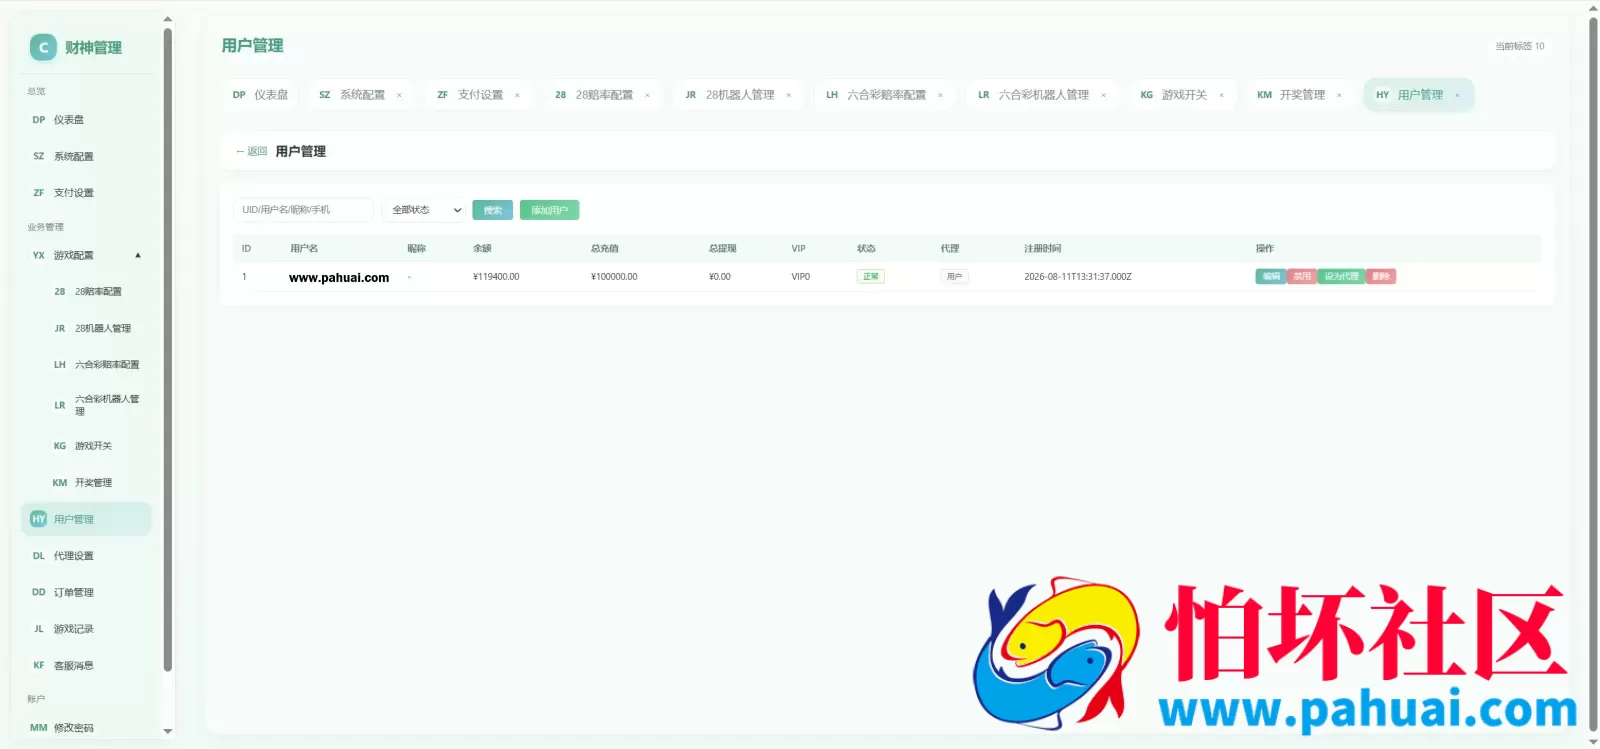This screenshot has height=749, width=1600.
Task: Open 代理设置 sidebar item
Action: pyautogui.click(x=86, y=556)
